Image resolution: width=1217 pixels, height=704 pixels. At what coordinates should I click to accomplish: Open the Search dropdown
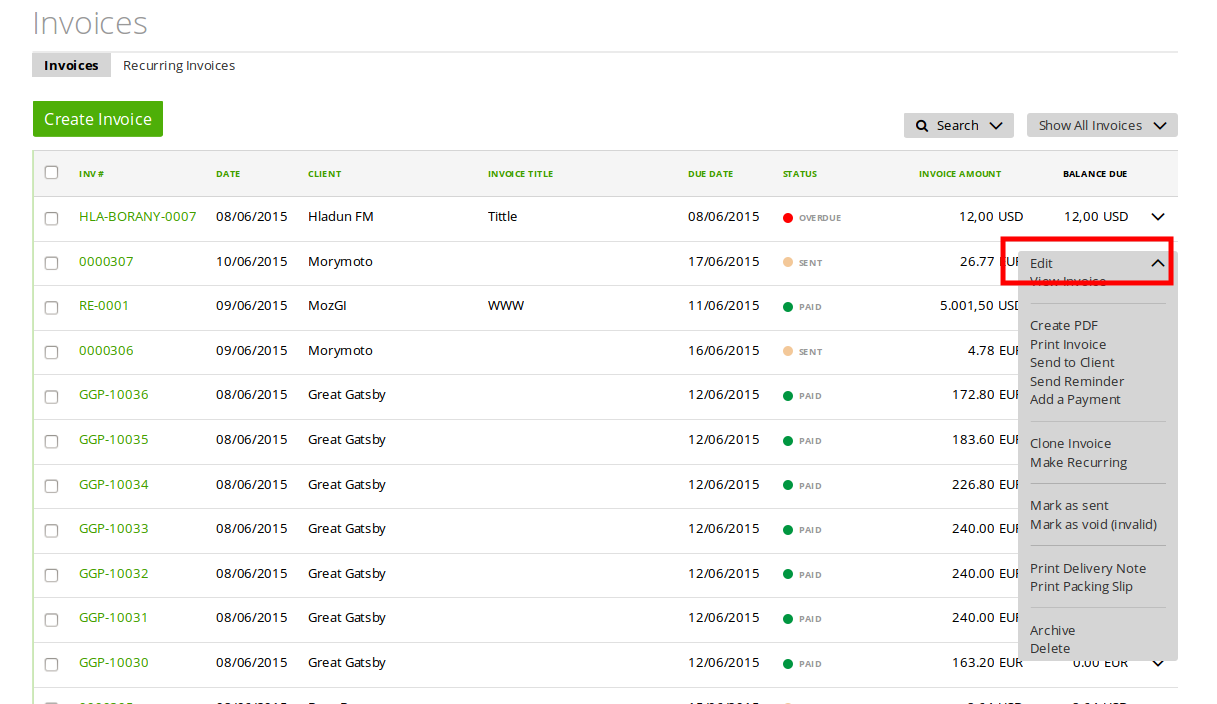[x=959, y=125]
